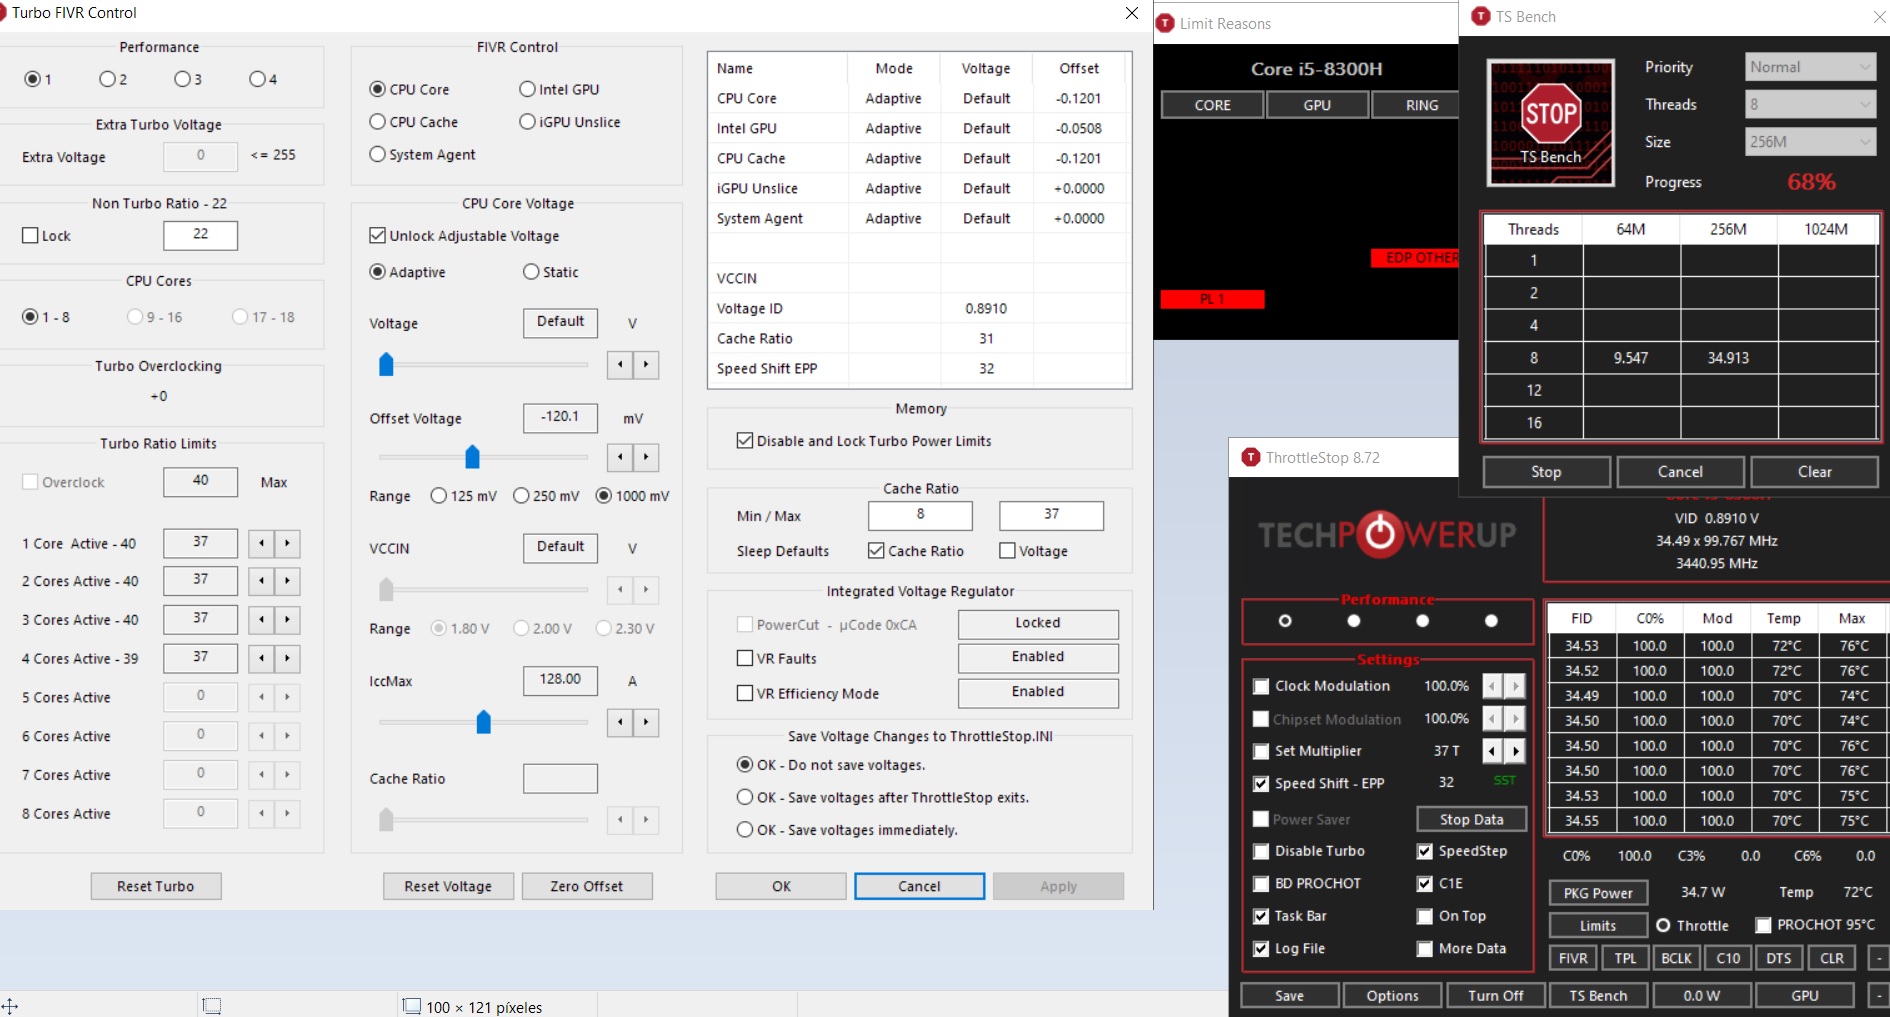Screen dimensions: 1890x1017
Task: Open the Priority dropdown
Action: 1809,67
